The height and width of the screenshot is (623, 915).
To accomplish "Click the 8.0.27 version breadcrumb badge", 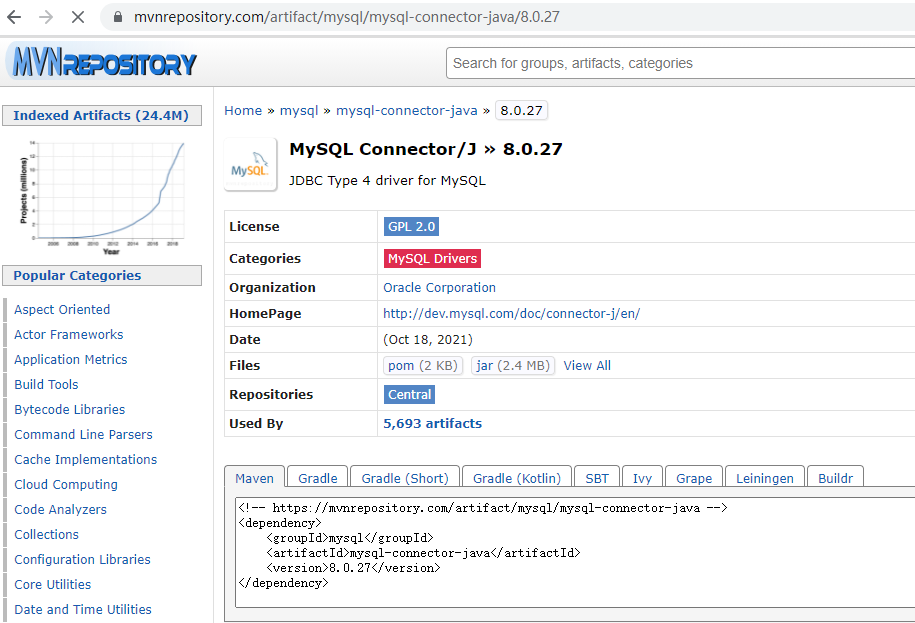I will click(x=521, y=110).
